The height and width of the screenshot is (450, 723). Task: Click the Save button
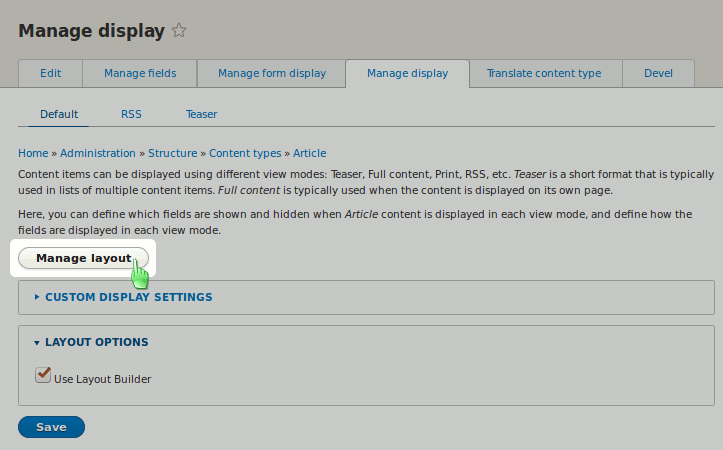[x=51, y=427]
